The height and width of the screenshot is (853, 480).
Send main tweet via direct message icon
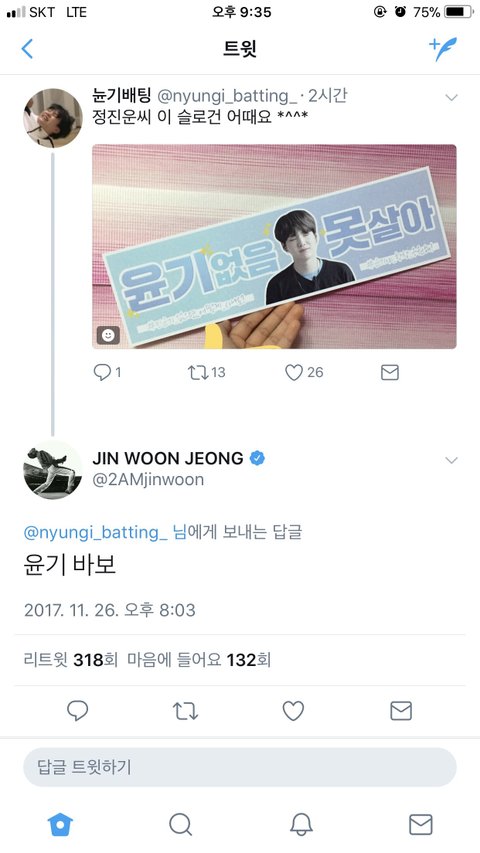401,710
